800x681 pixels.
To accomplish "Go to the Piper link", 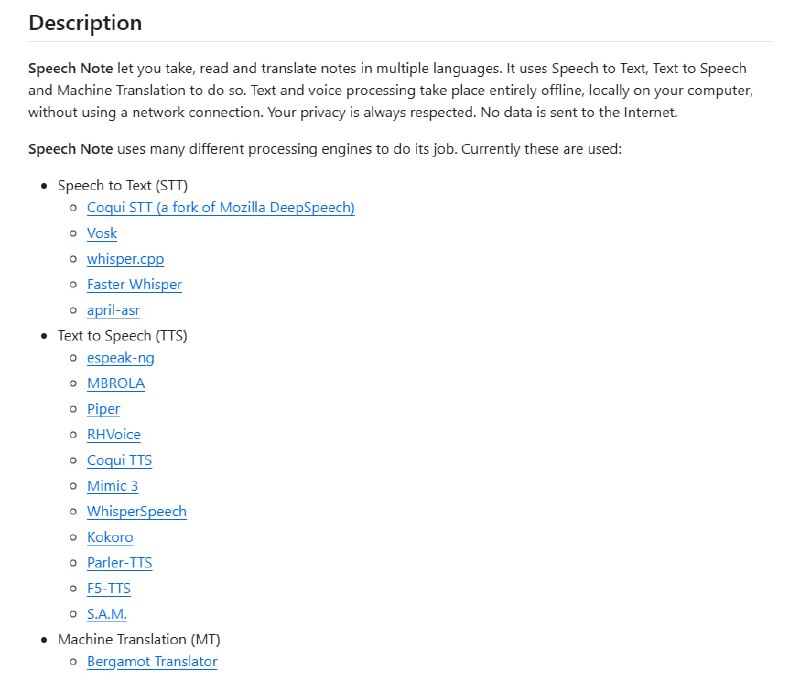I will click(x=103, y=409).
